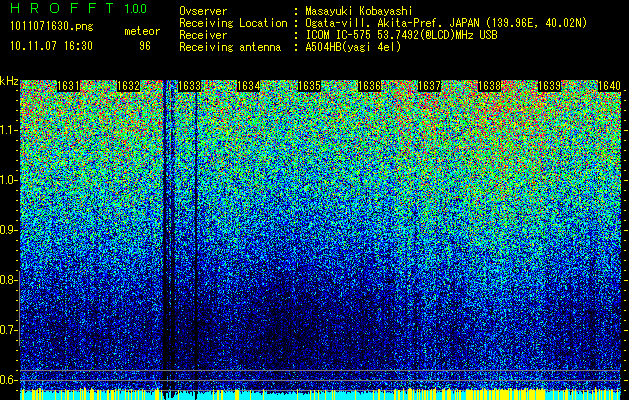Click the 1.0 frequency axis label
This screenshot has width=629, height=400.
(9, 180)
